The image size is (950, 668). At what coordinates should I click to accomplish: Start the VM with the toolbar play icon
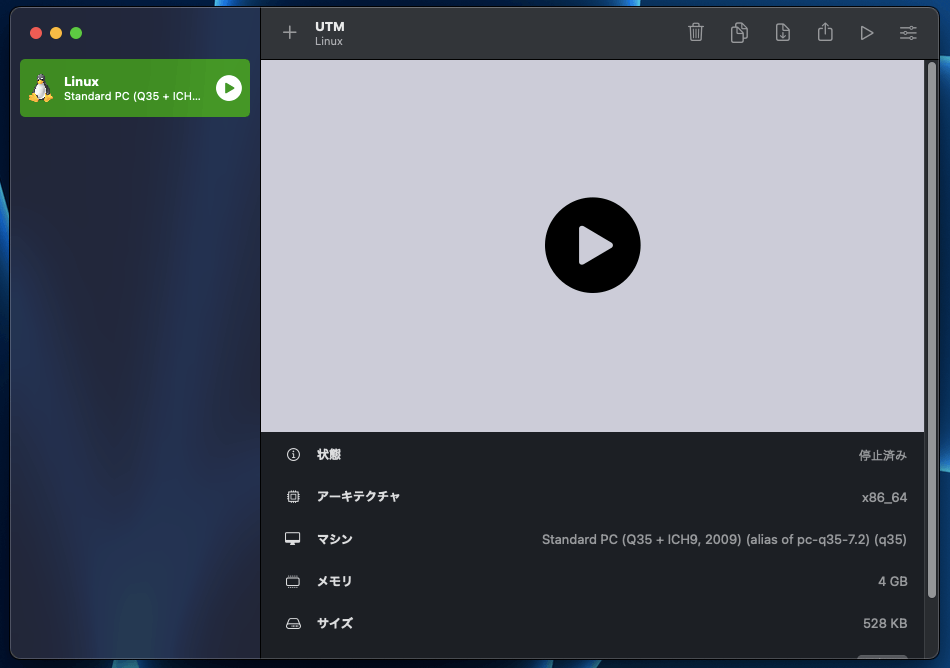coord(867,33)
